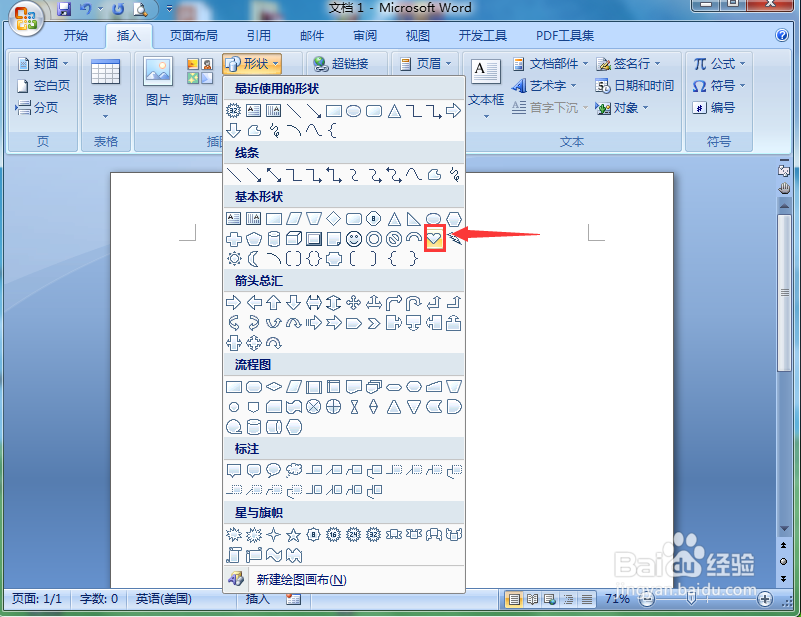Select the four-way arrow shape
The width and height of the screenshot is (801, 617).
[354, 302]
